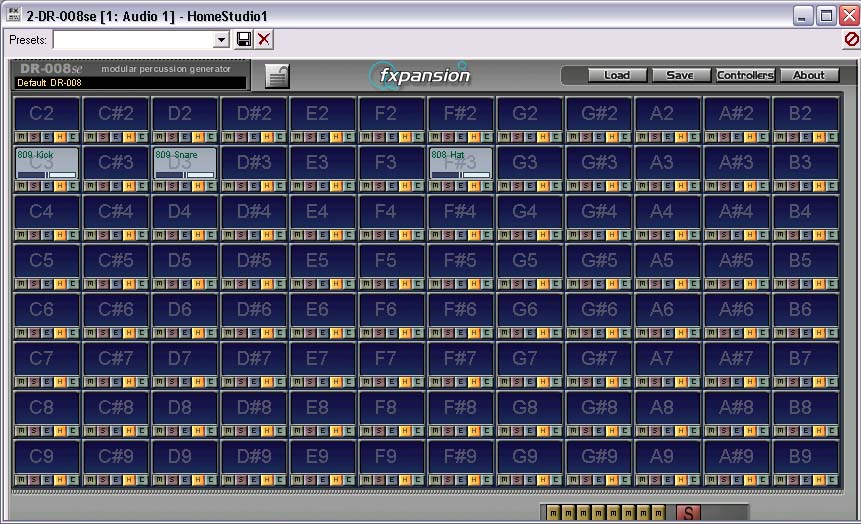861x524 pixels.
Task: Adjust the 809 Snare pad's white bar
Action: pos(200,175)
